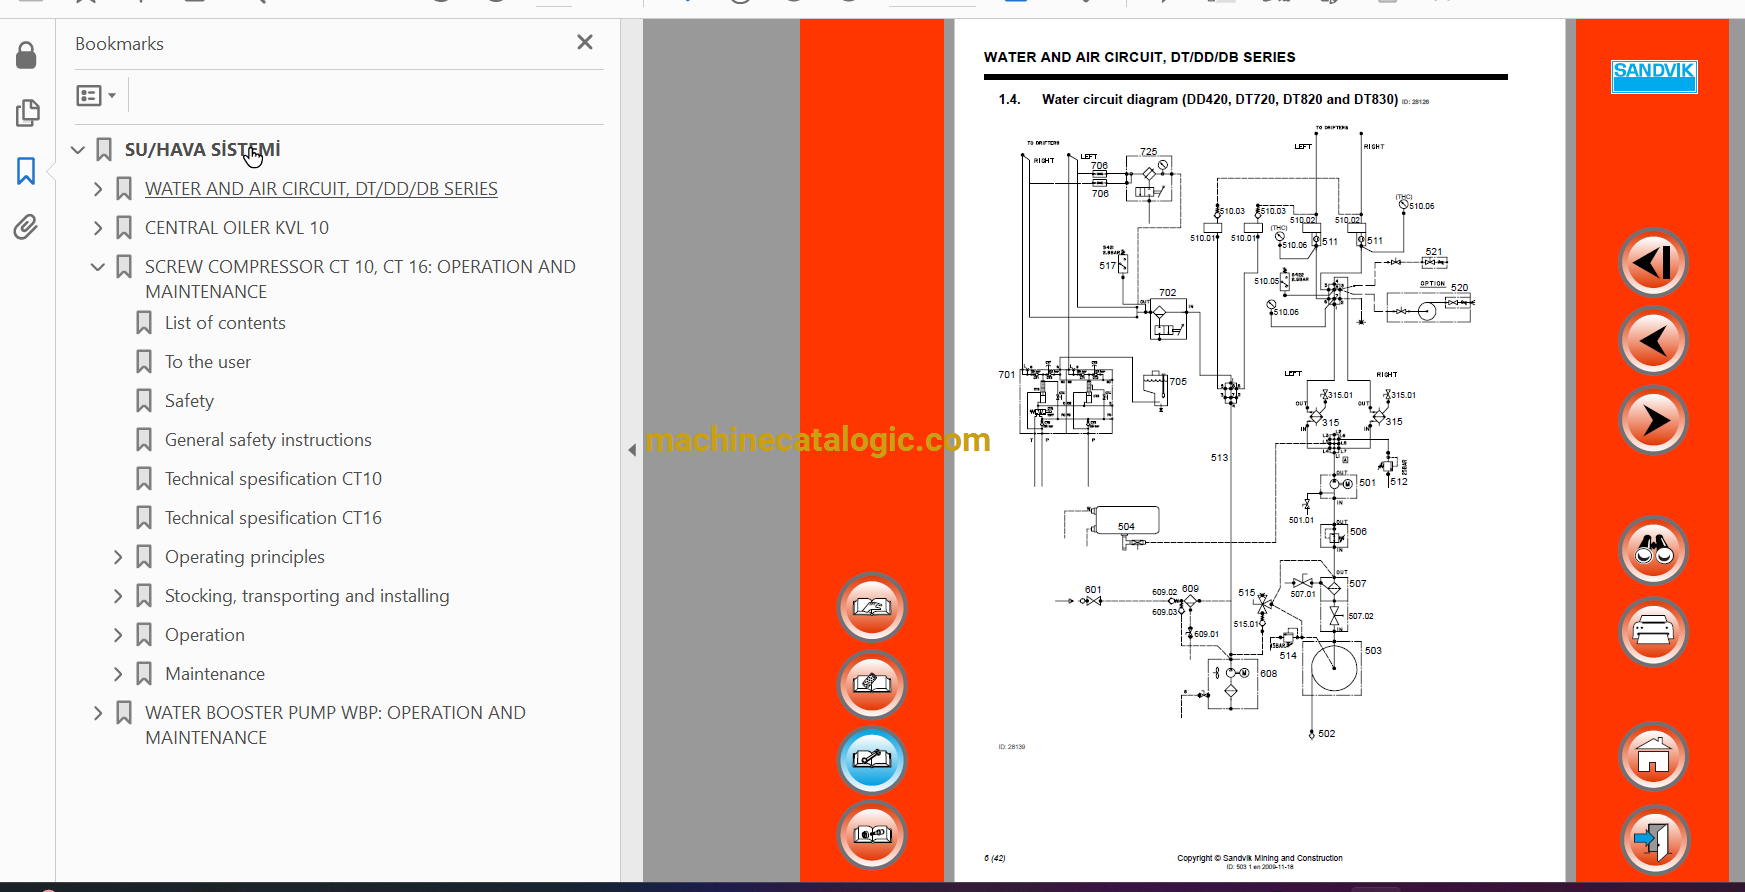Expand Operating principles bookmark
This screenshot has width=1745, height=892.
point(118,557)
